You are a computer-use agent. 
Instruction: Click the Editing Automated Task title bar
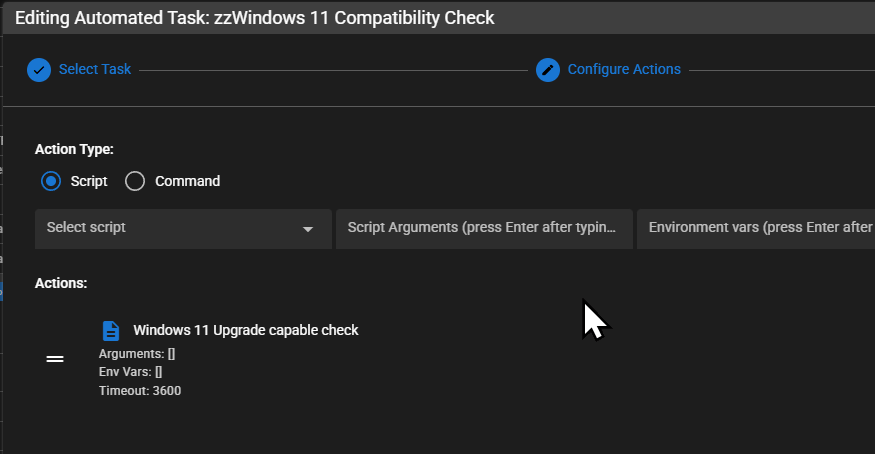tap(439, 18)
